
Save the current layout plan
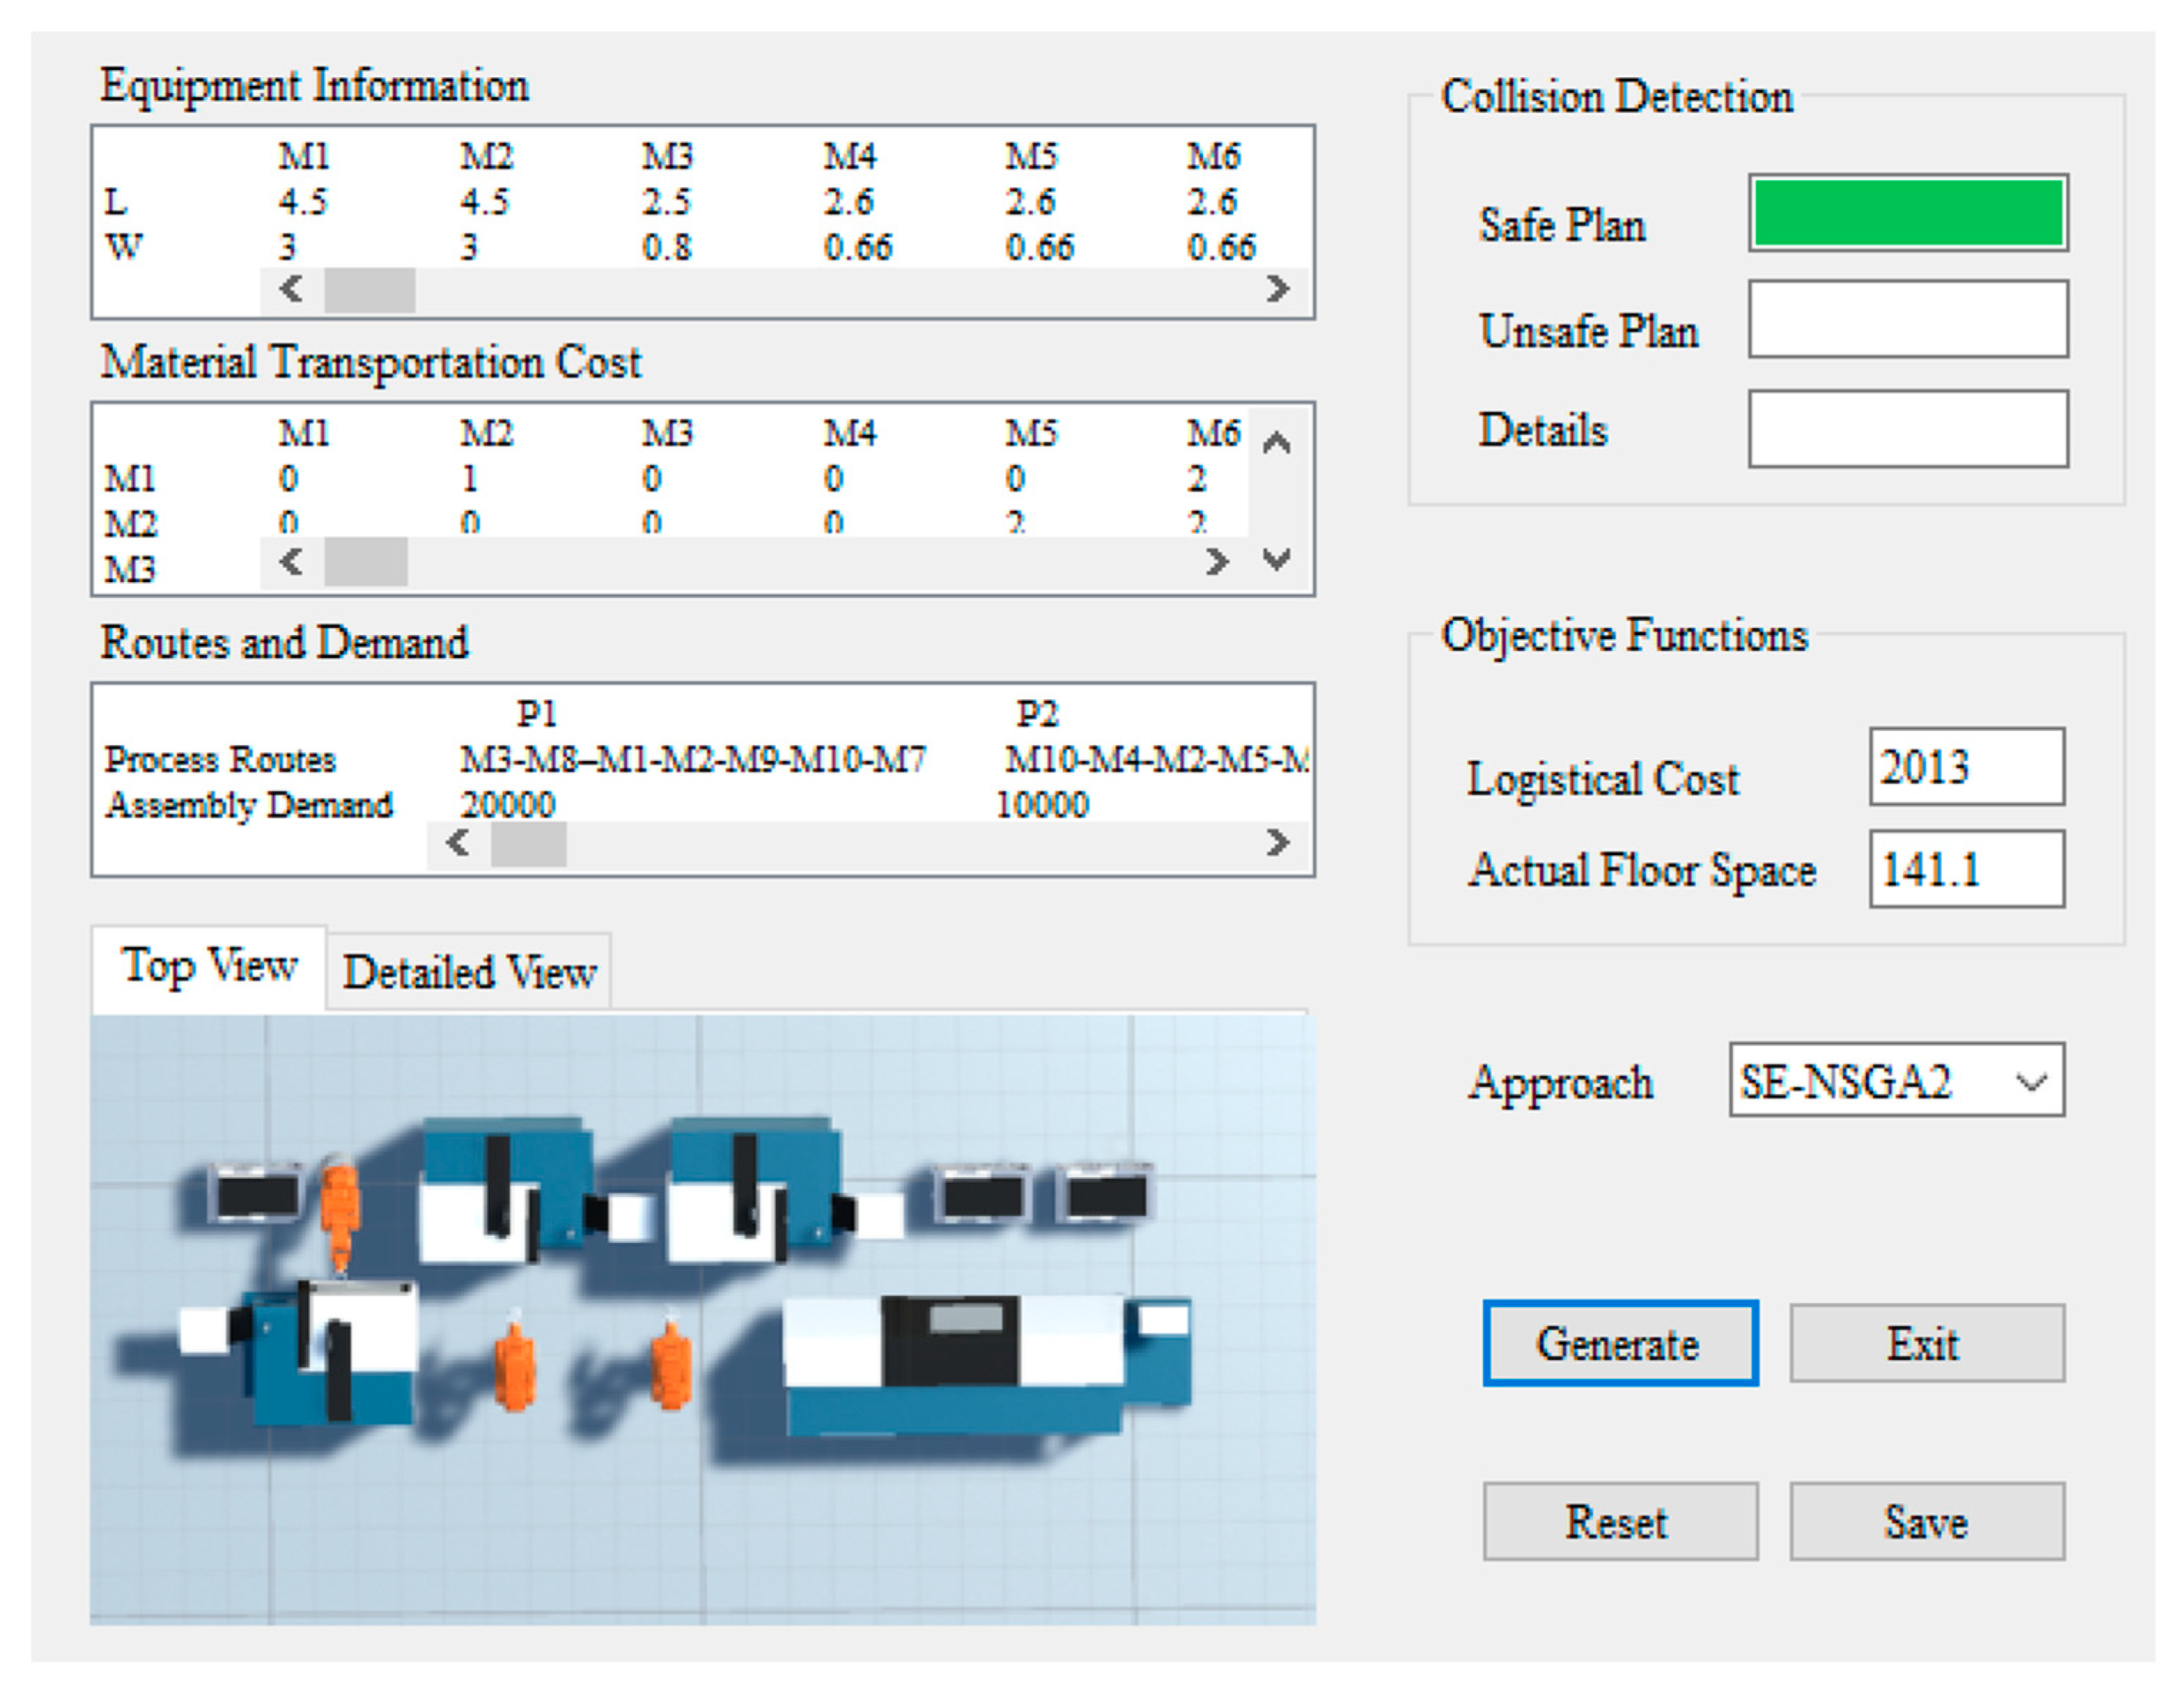tap(1926, 1522)
